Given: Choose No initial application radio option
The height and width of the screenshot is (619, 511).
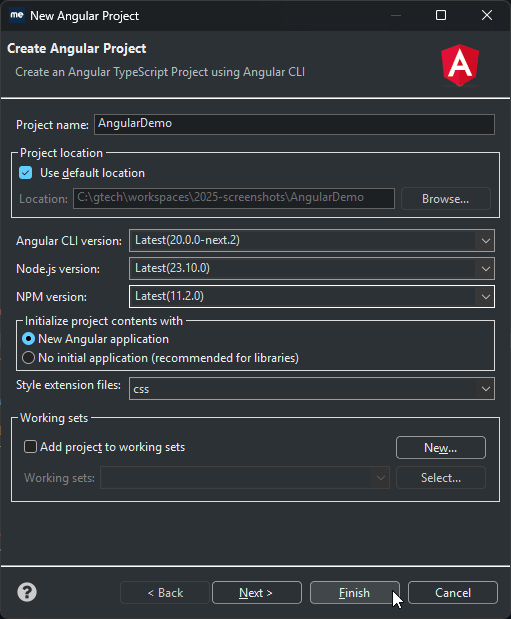Looking at the screenshot, I should 28,358.
